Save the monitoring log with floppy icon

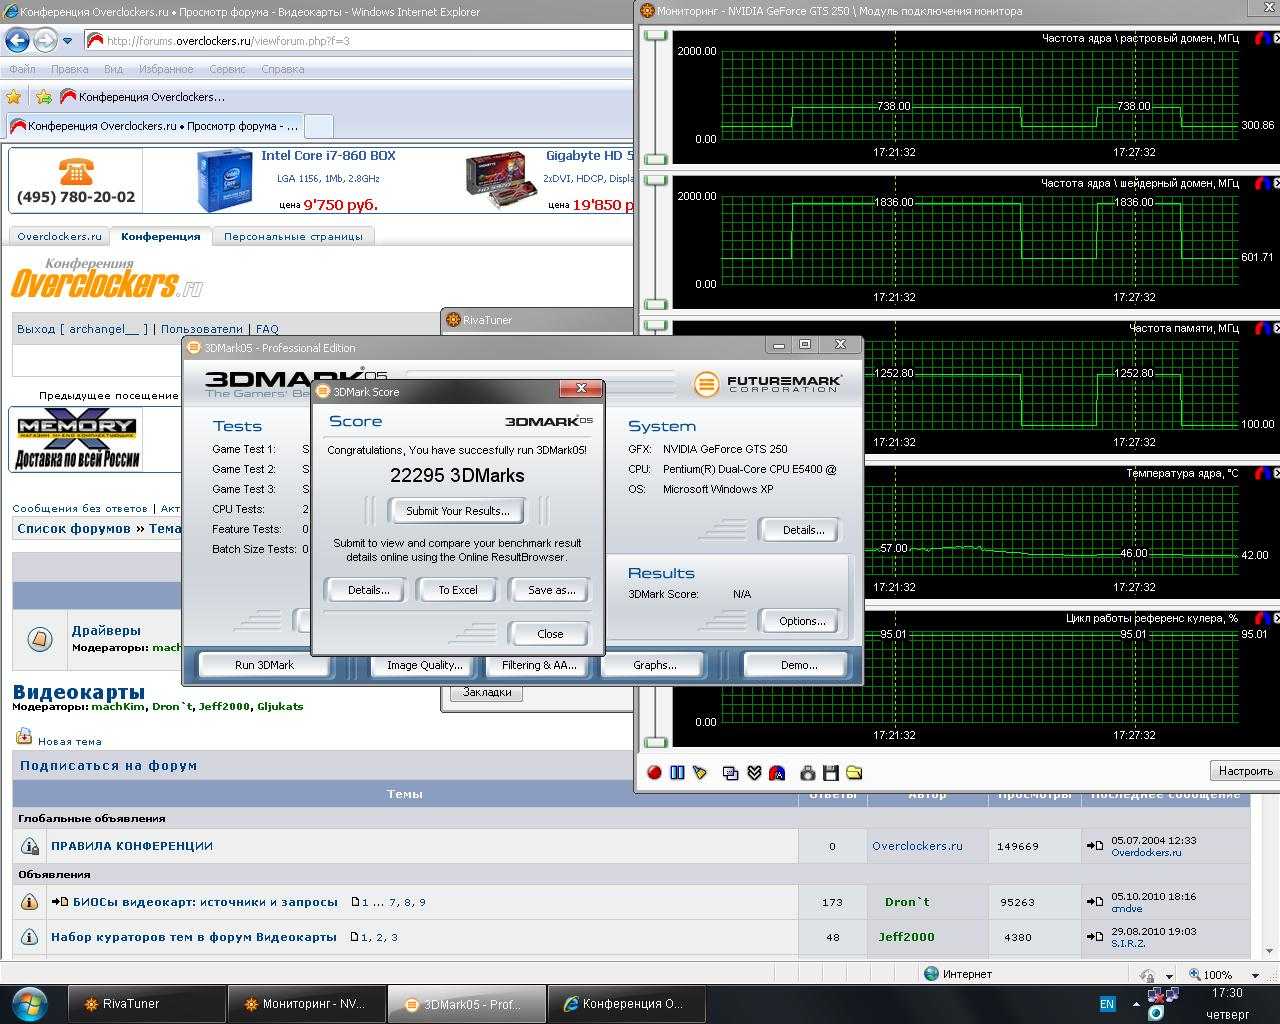click(830, 773)
